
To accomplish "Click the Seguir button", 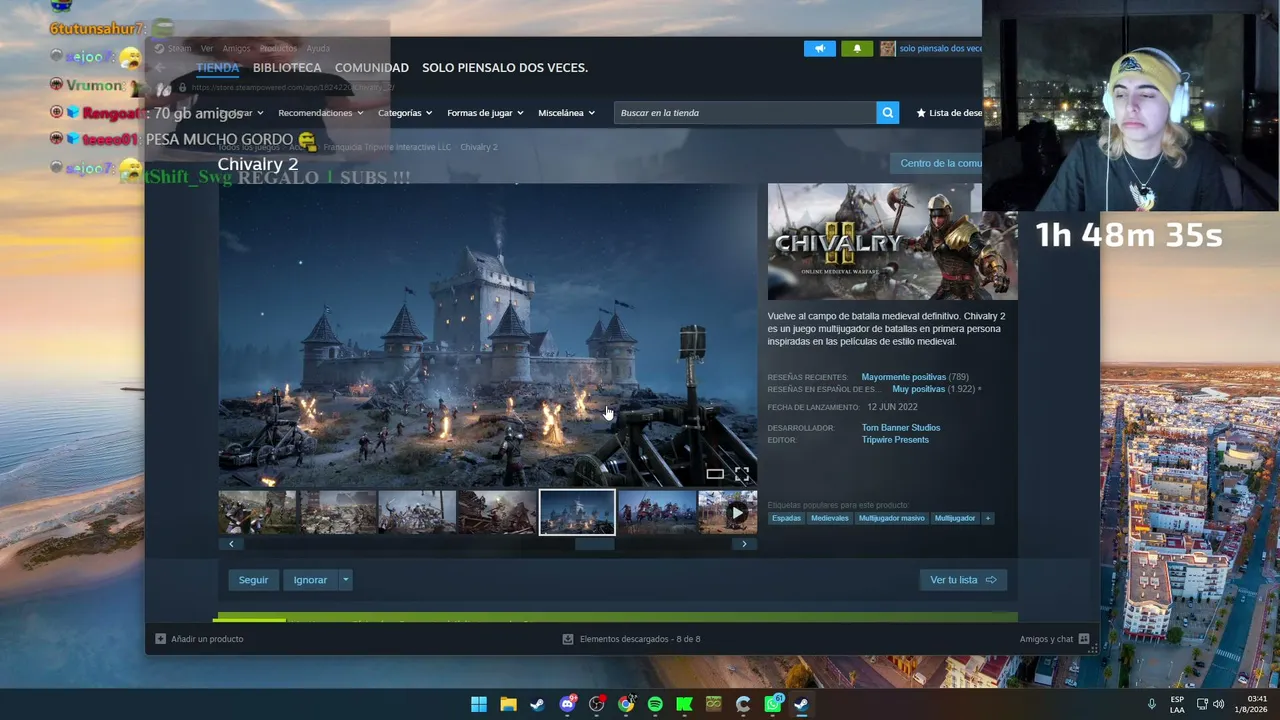I will pos(253,580).
